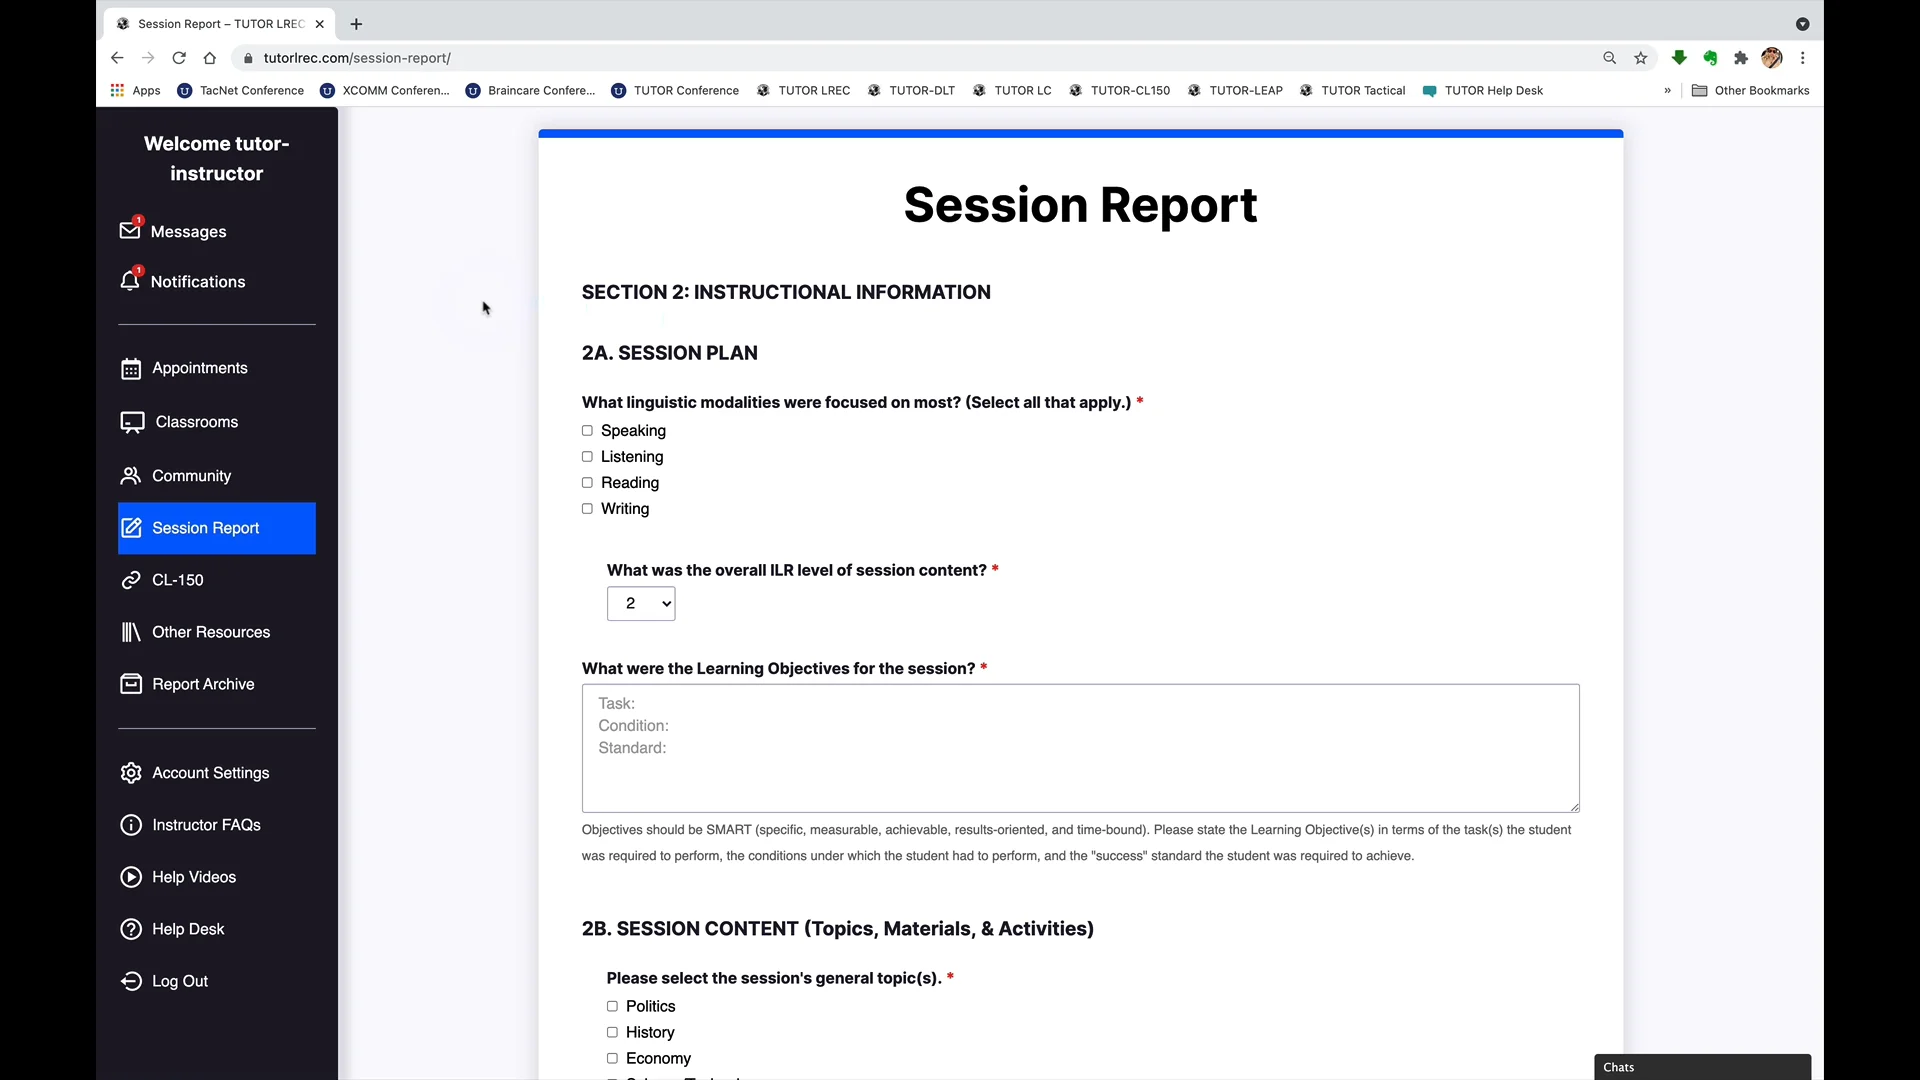Image resolution: width=1920 pixels, height=1080 pixels.
Task: Click the Help Videos play icon
Action: pyautogui.click(x=131, y=877)
